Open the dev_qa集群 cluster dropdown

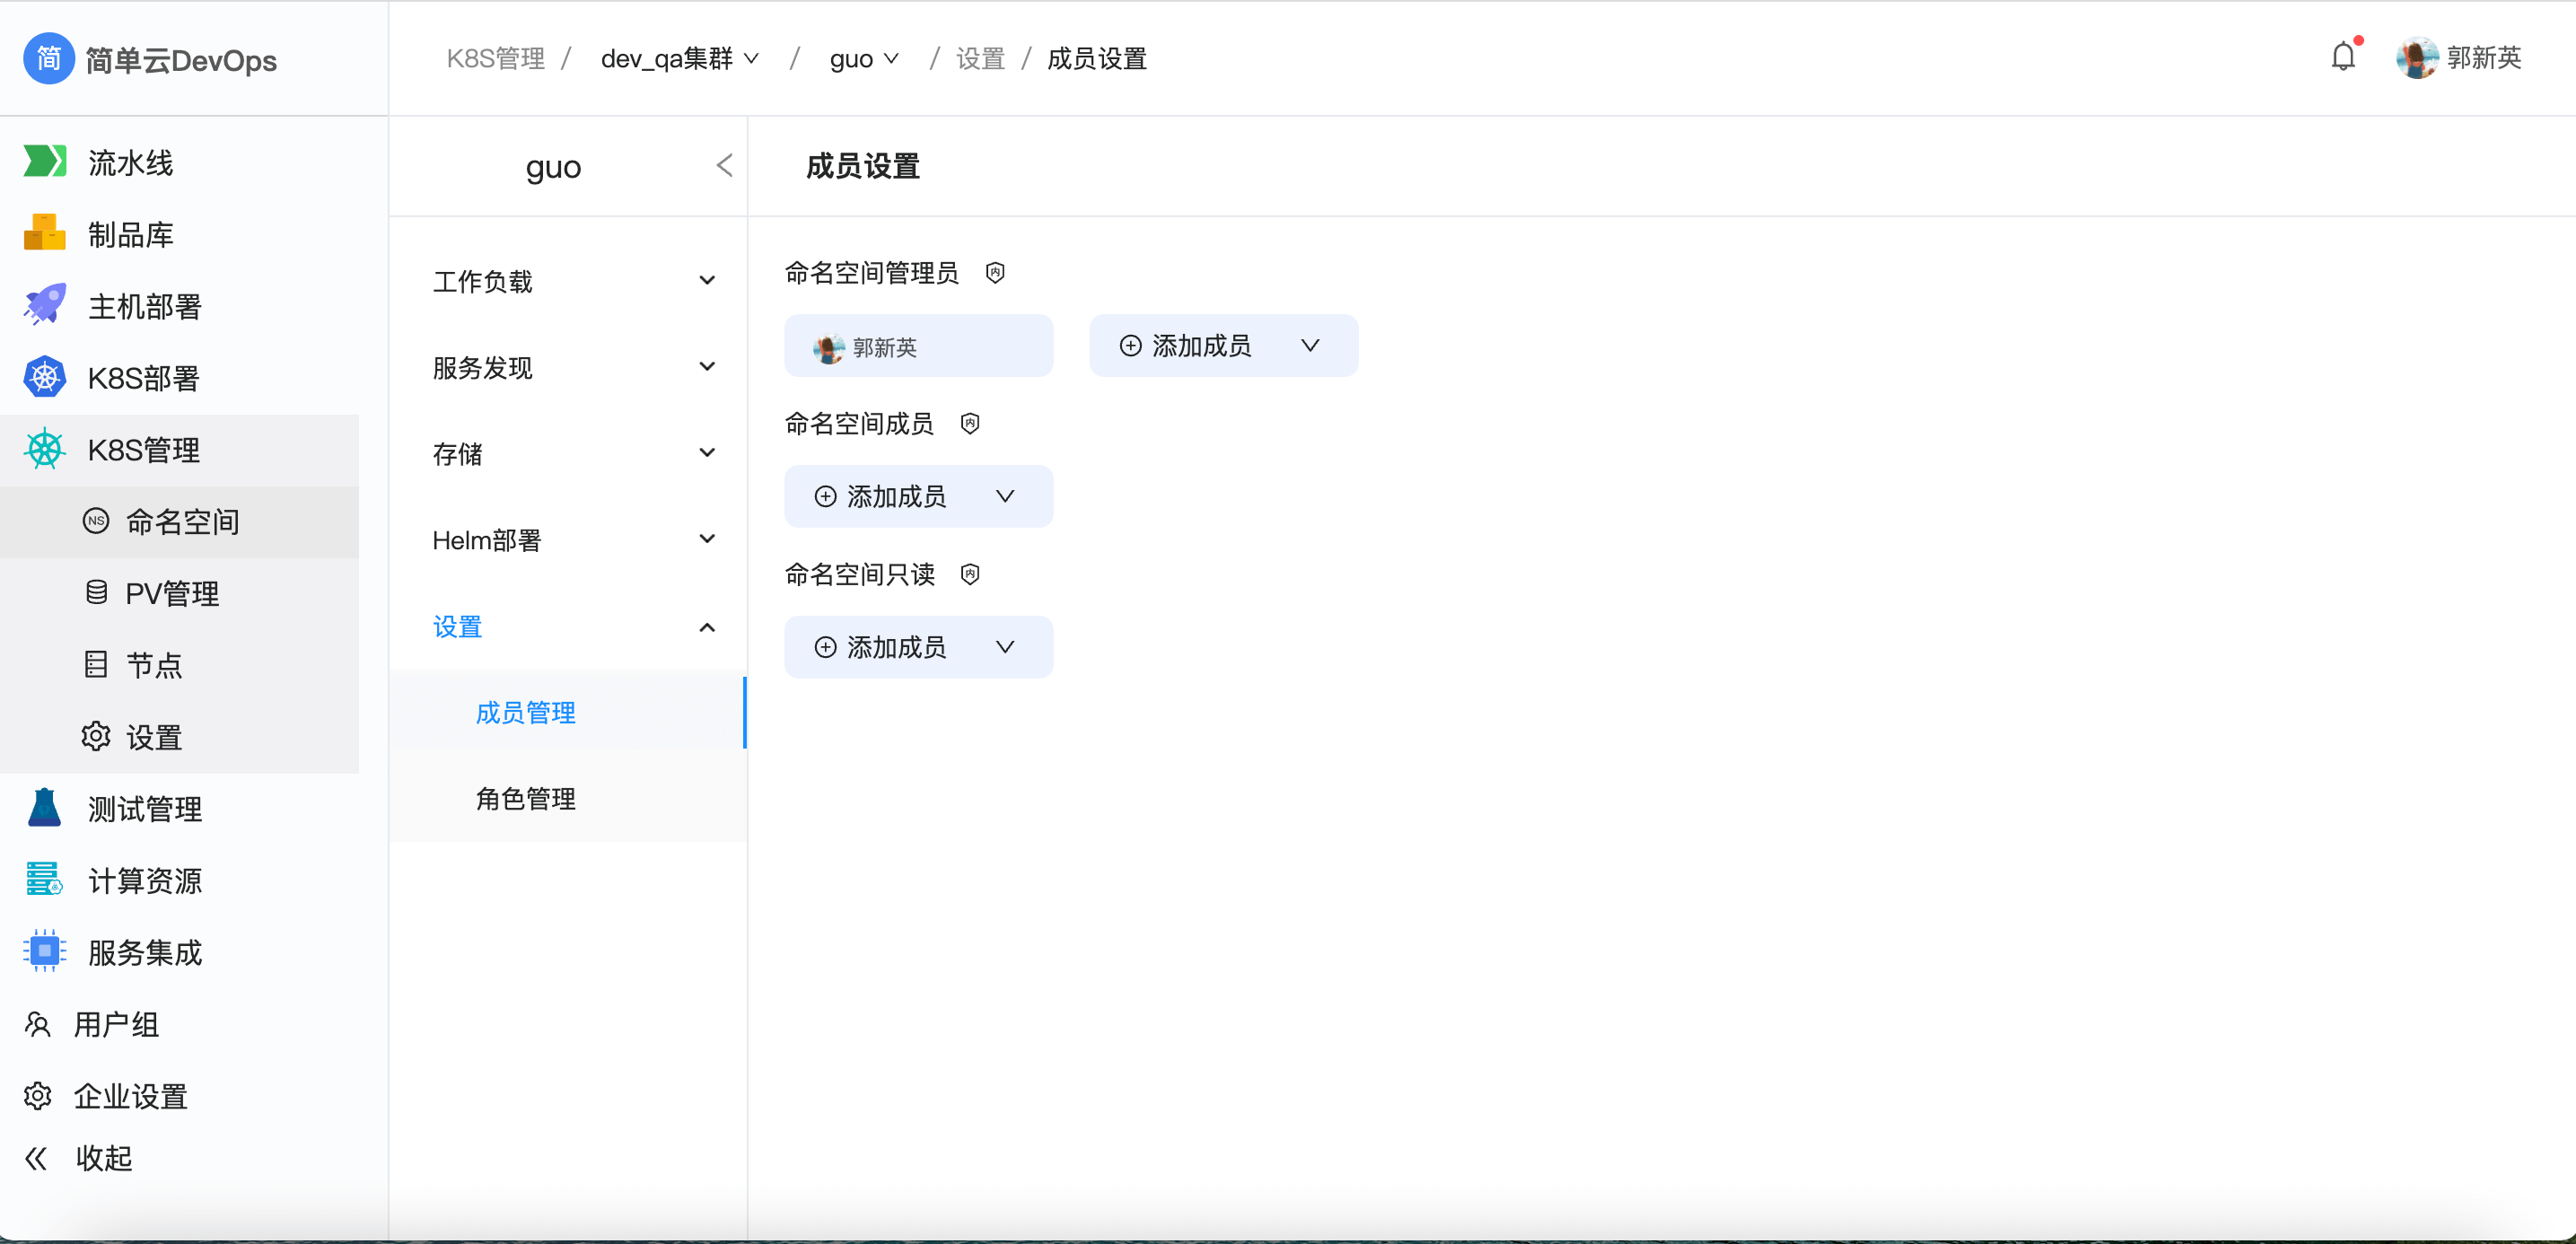coord(679,59)
